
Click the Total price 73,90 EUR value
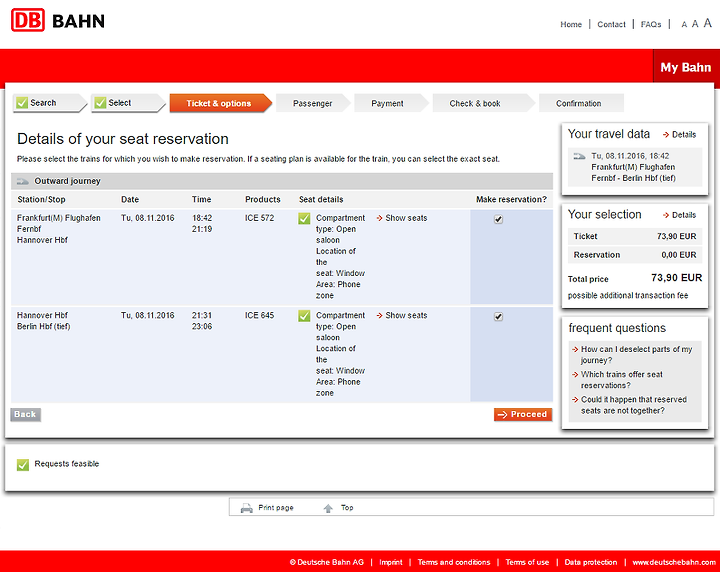[676, 278]
